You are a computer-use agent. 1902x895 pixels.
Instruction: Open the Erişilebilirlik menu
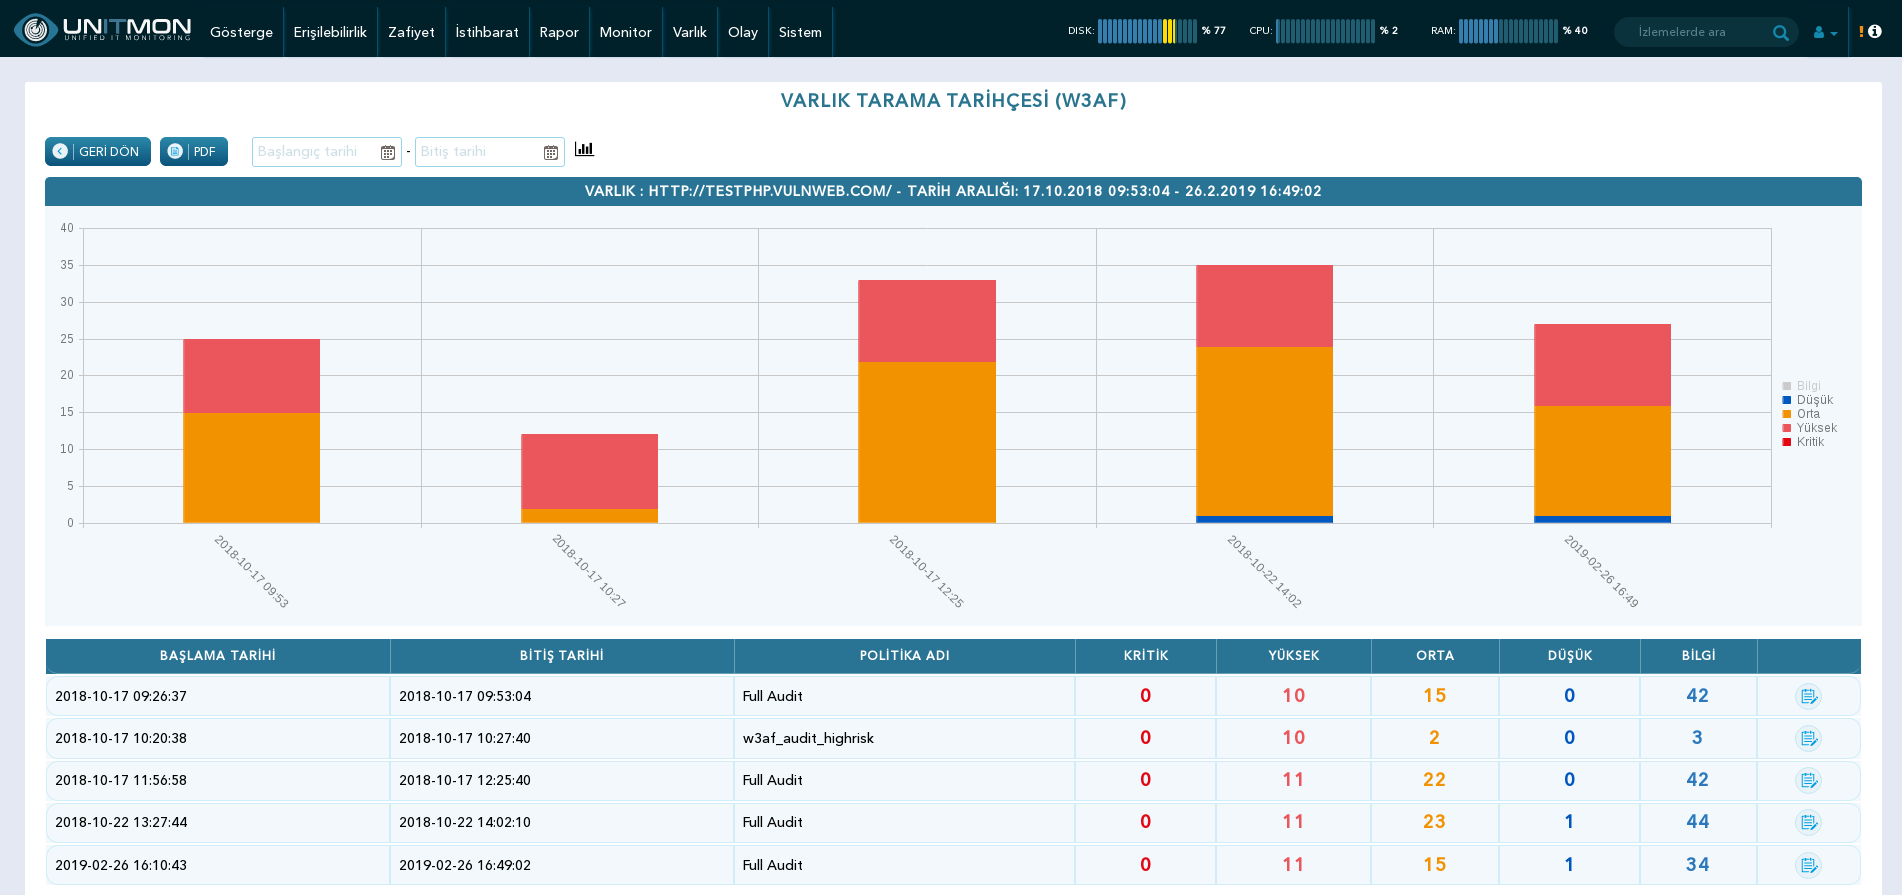coord(330,32)
